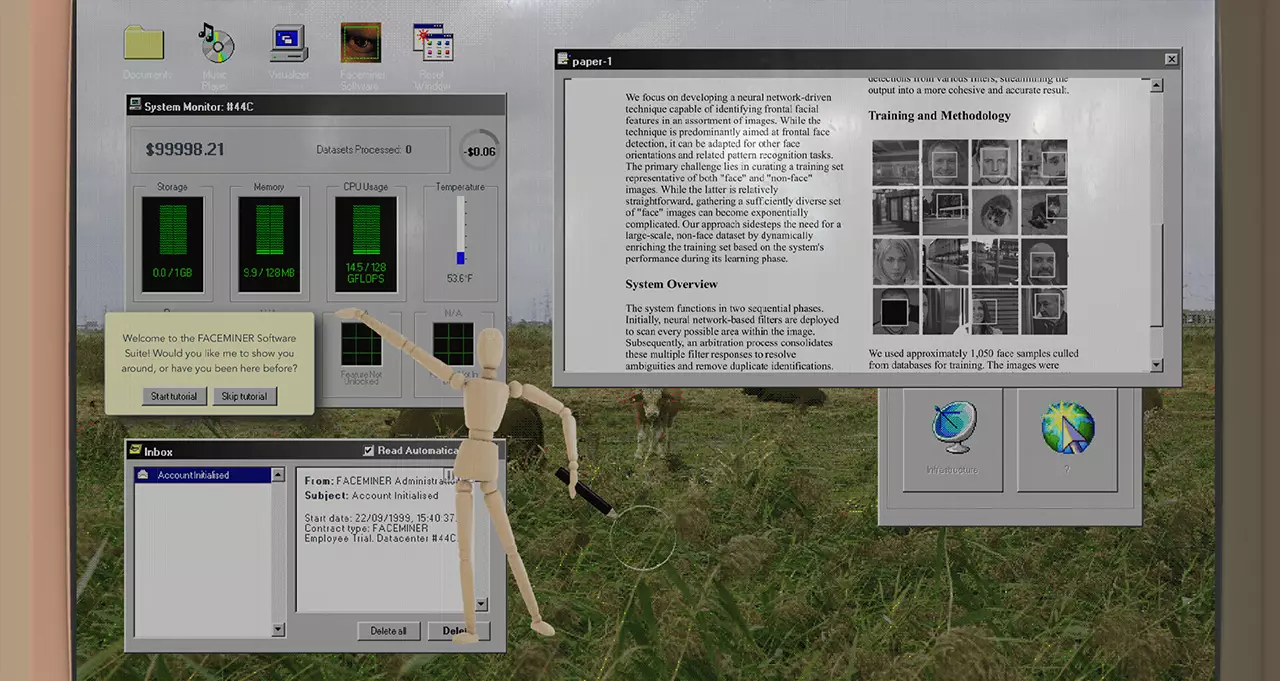
Task: Open the Infrastructure satellite dish icon
Action: click(952, 430)
